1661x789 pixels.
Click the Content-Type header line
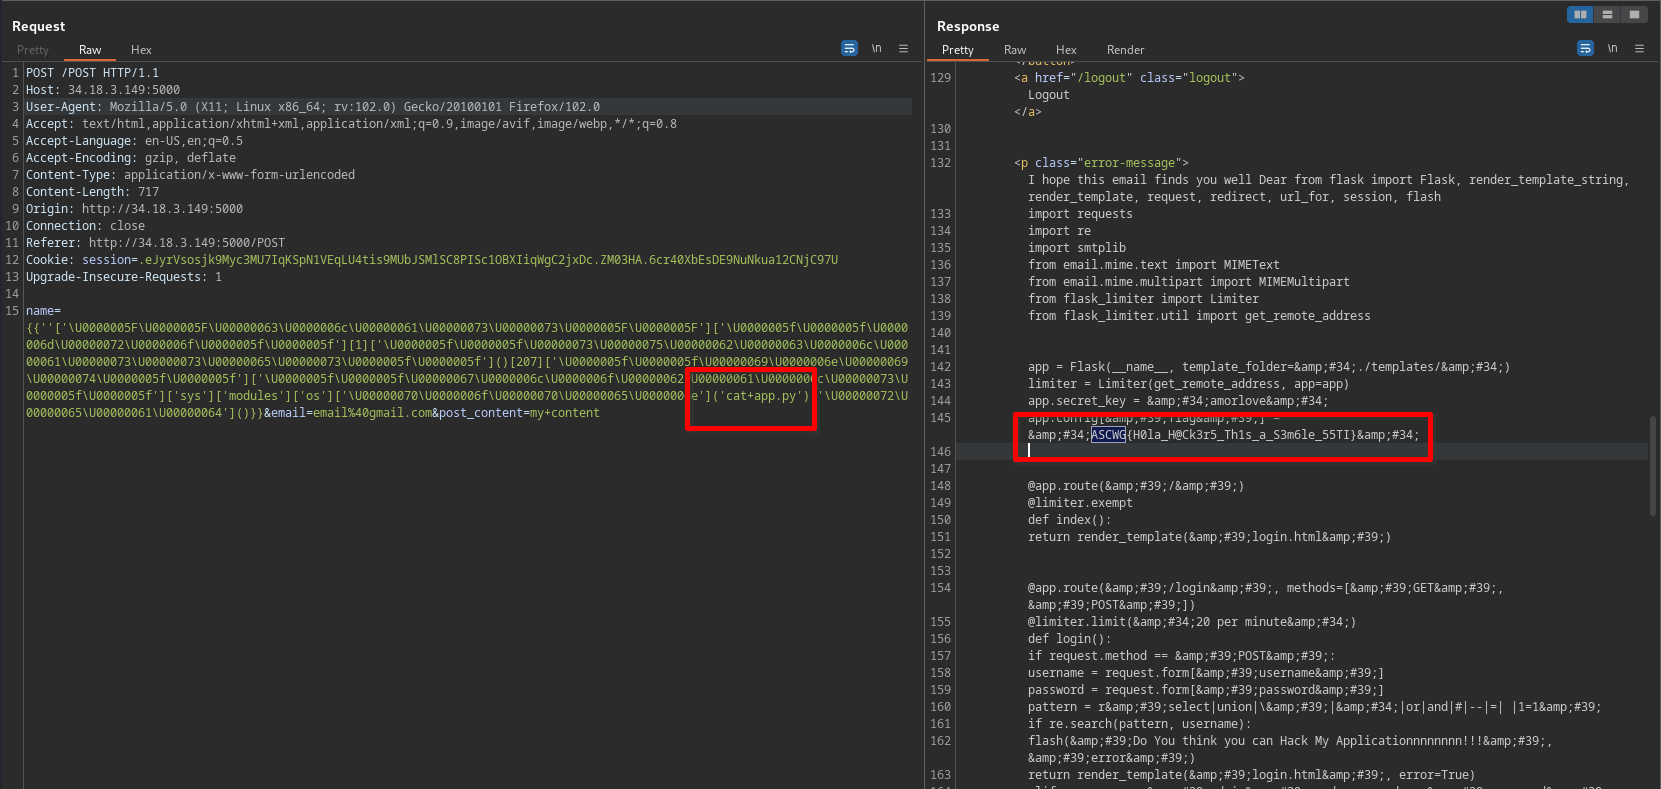point(190,175)
